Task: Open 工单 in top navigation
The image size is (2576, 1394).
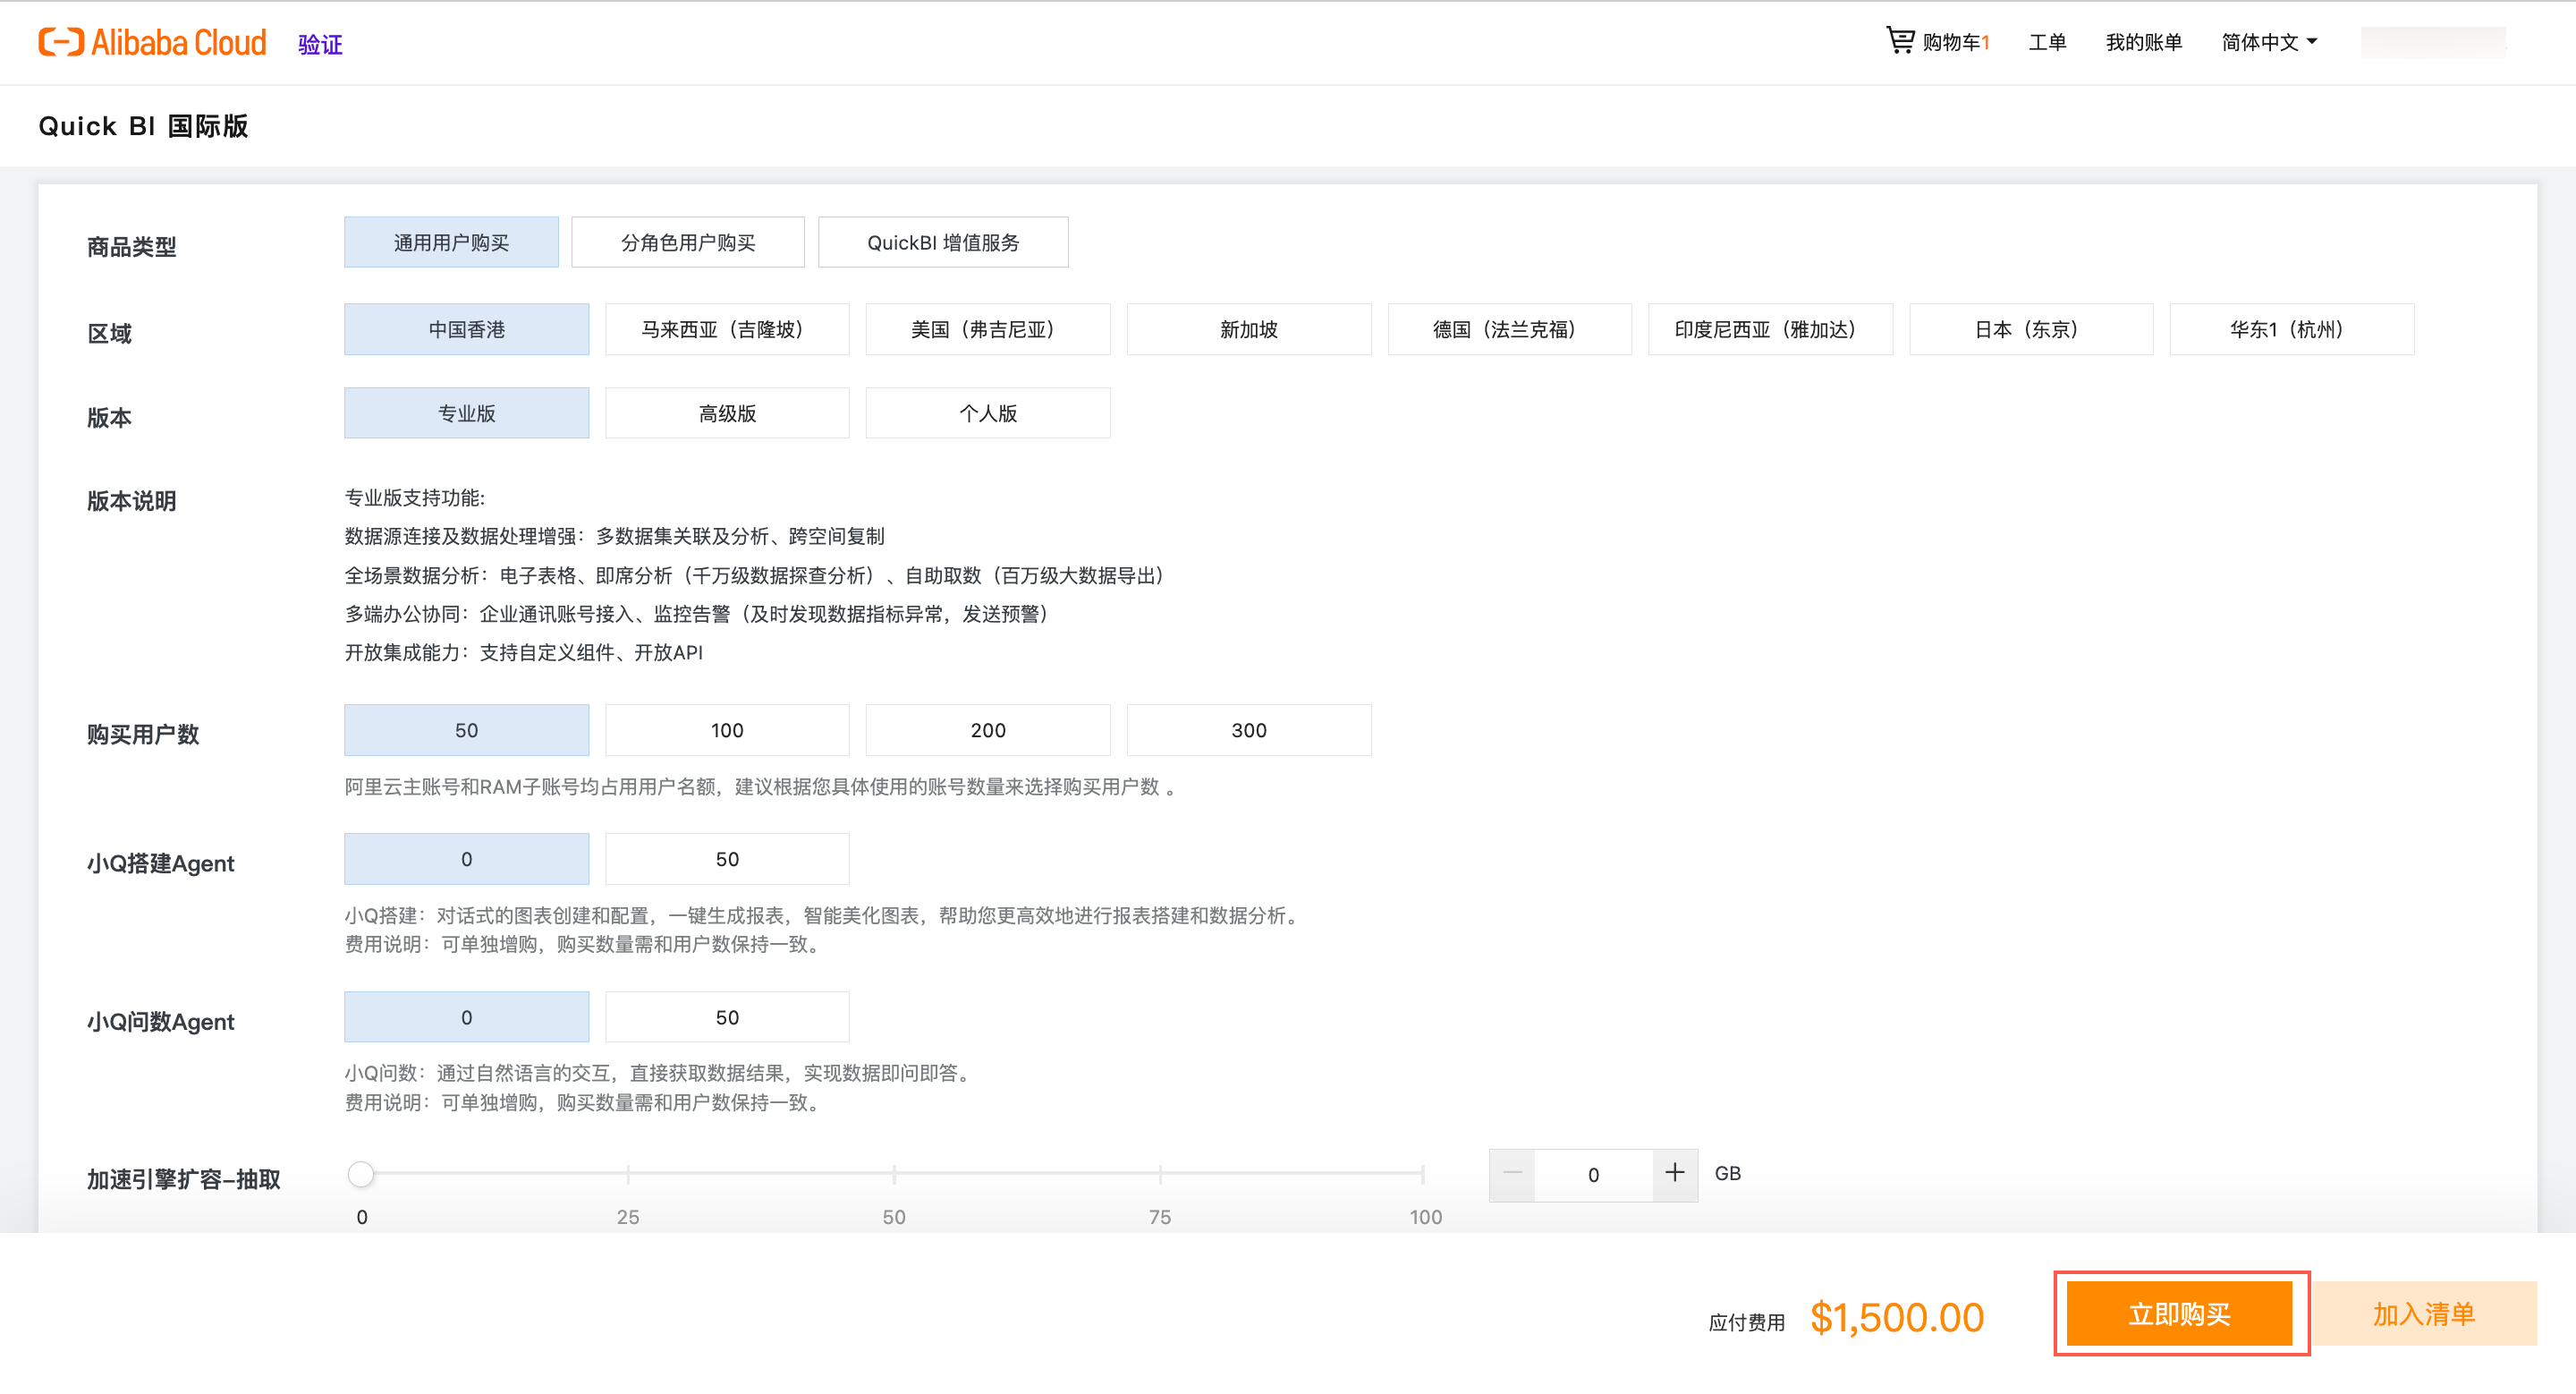Action: click(2046, 42)
